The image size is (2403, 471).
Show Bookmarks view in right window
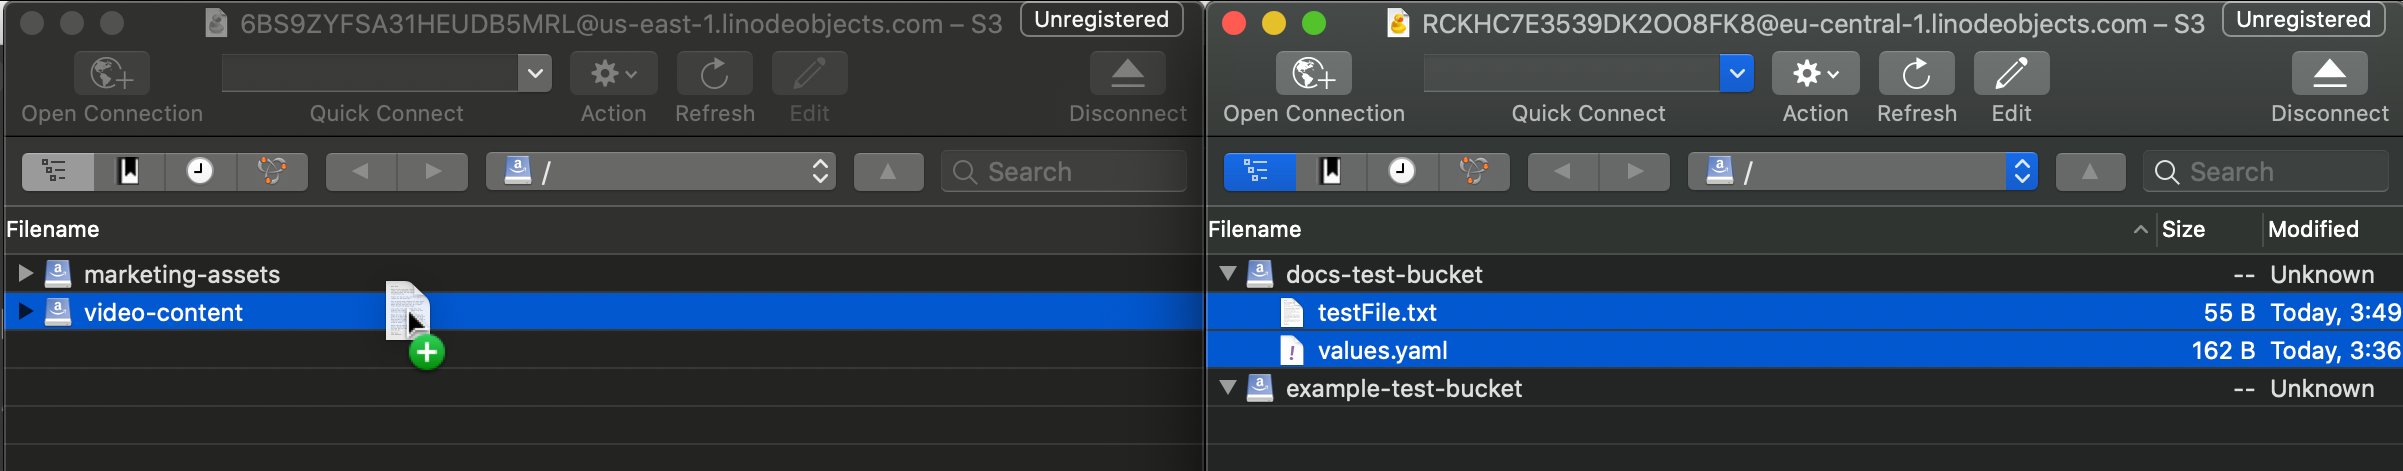(x=1331, y=172)
